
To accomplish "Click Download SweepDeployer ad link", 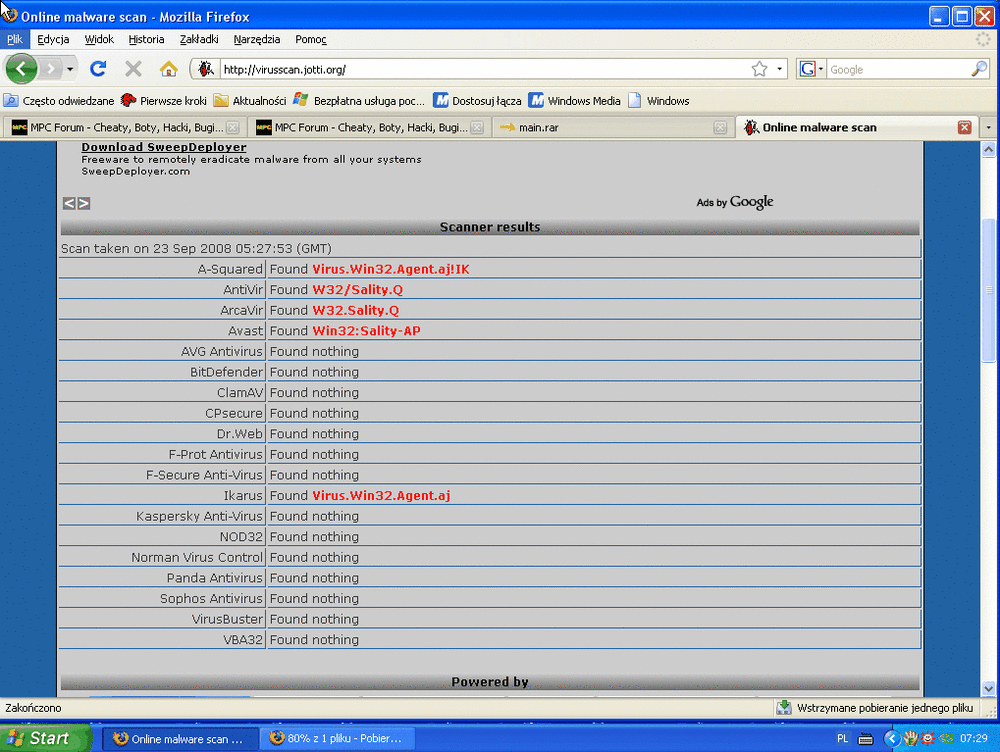I will click(x=164, y=147).
